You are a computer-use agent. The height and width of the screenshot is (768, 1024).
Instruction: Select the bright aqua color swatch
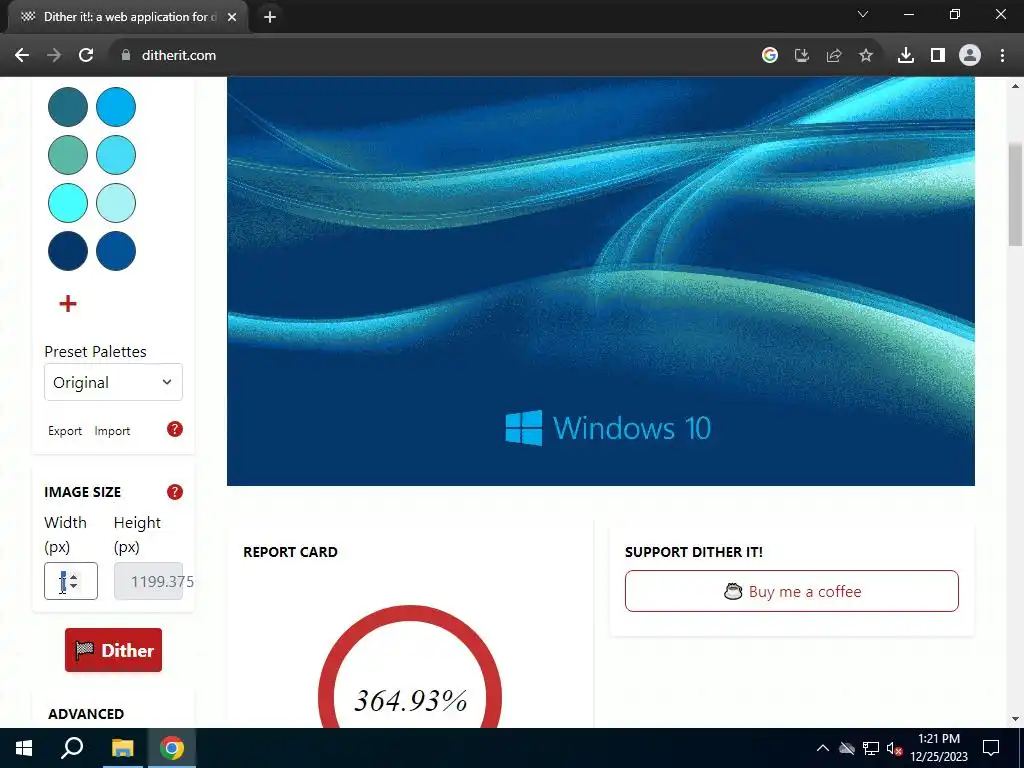pos(68,202)
